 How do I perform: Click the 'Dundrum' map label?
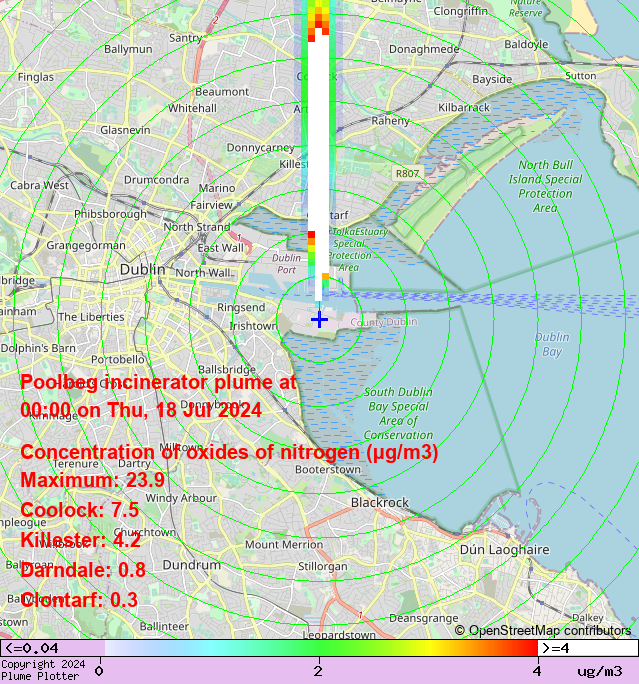pyautogui.click(x=191, y=565)
